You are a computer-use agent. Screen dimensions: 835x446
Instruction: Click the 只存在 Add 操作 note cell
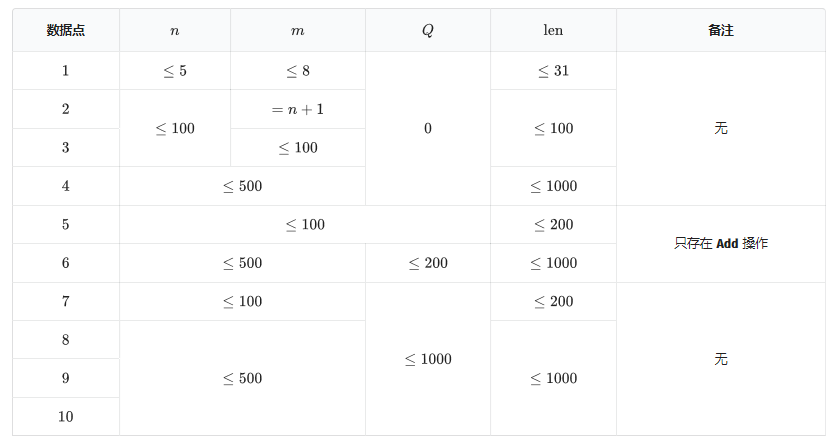[x=721, y=244]
